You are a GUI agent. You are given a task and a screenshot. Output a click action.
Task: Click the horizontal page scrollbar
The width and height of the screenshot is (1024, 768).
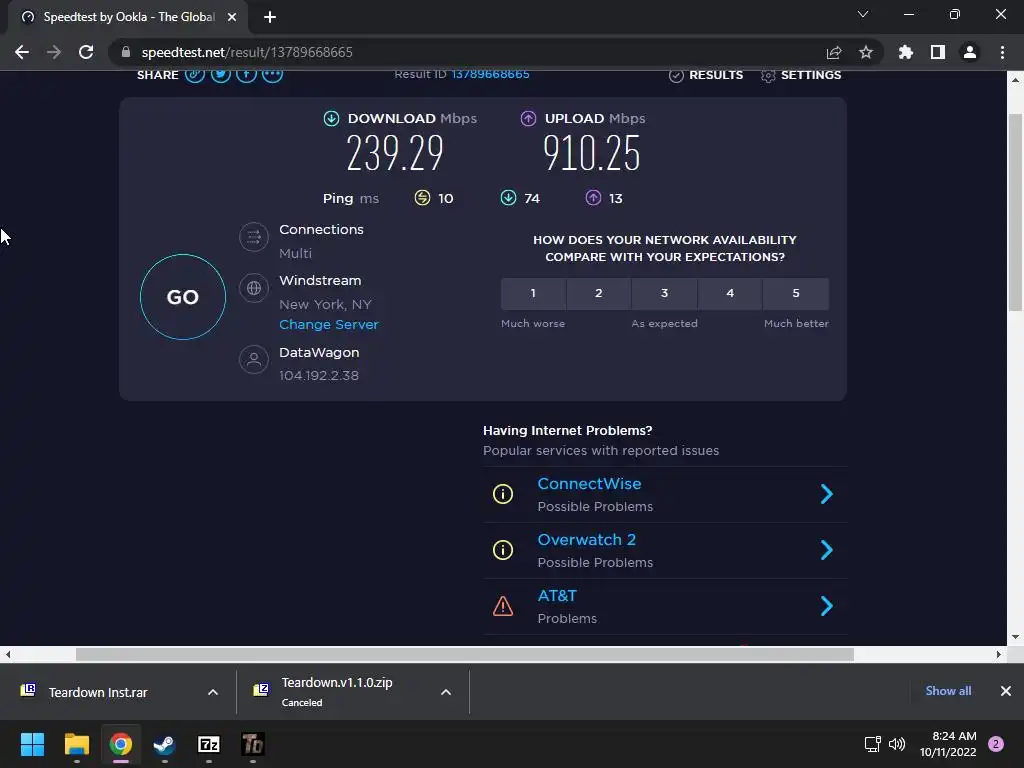(464, 654)
